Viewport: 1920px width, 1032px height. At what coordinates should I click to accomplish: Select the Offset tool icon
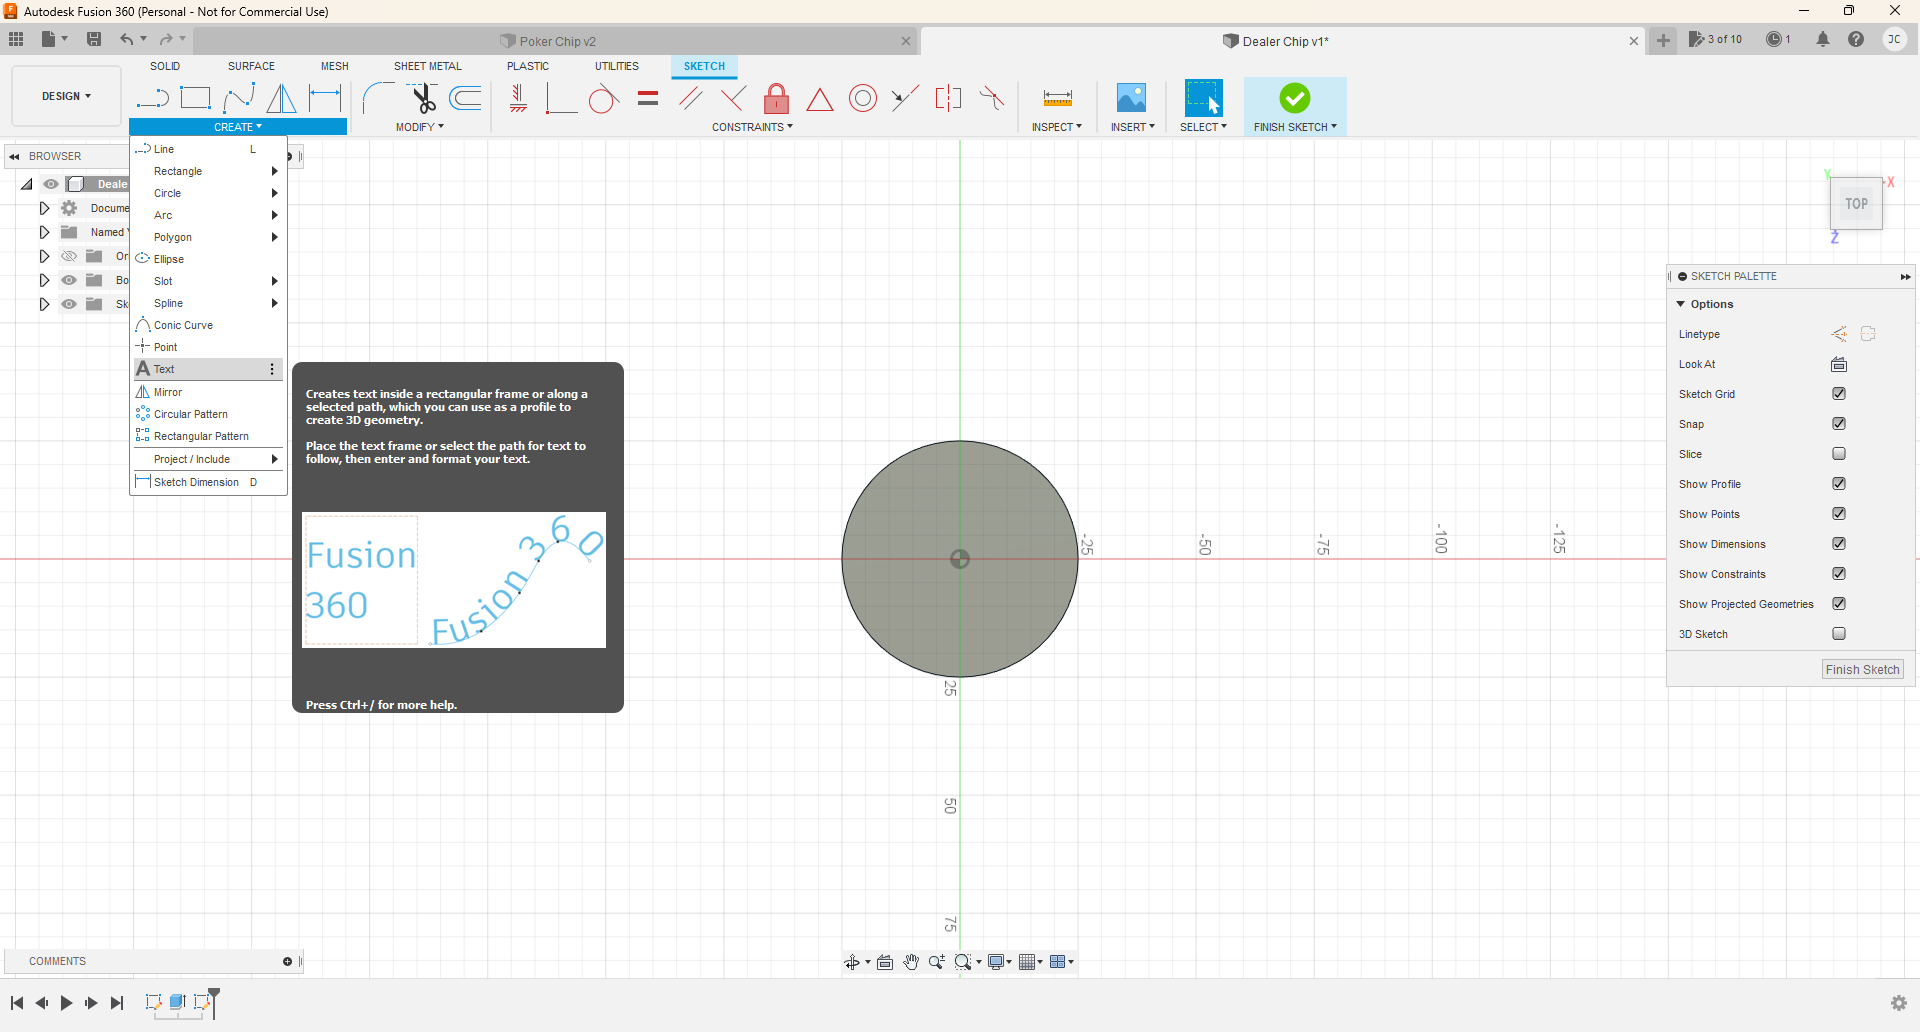(x=466, y=98)
